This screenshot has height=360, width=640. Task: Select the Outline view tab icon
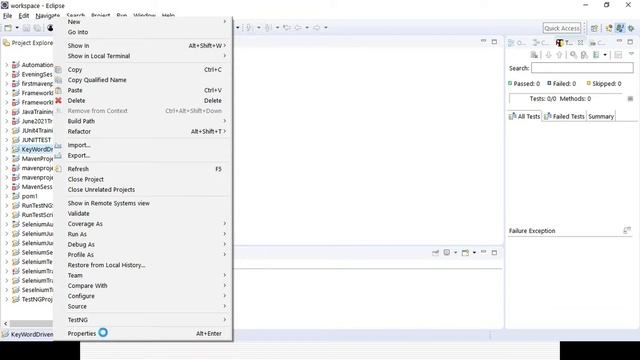(x=511, y=43)
